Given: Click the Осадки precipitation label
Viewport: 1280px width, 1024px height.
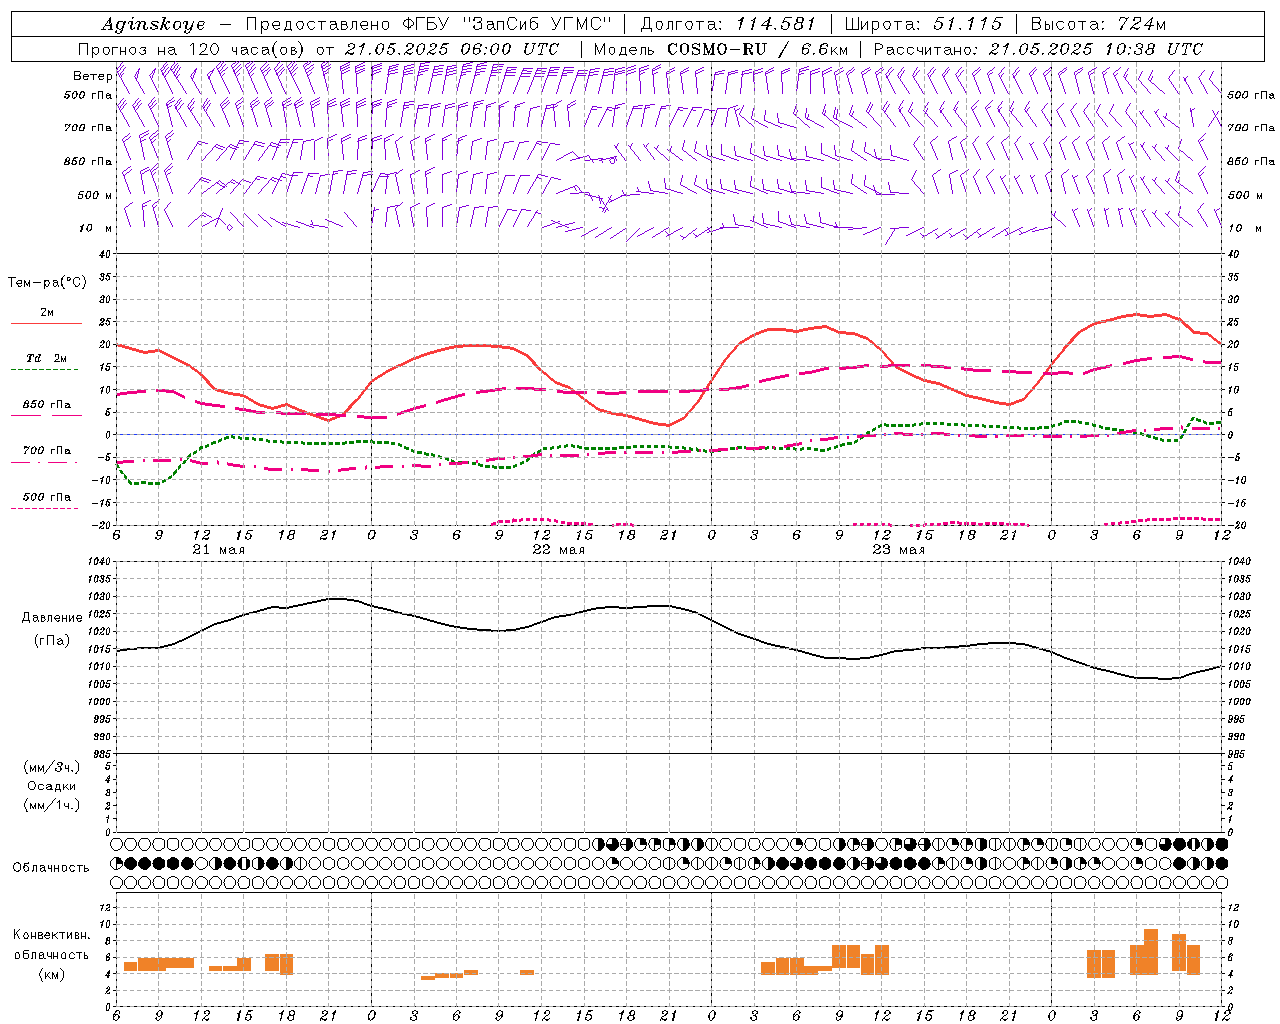Looking at the screenshot, I should point(52,786).
